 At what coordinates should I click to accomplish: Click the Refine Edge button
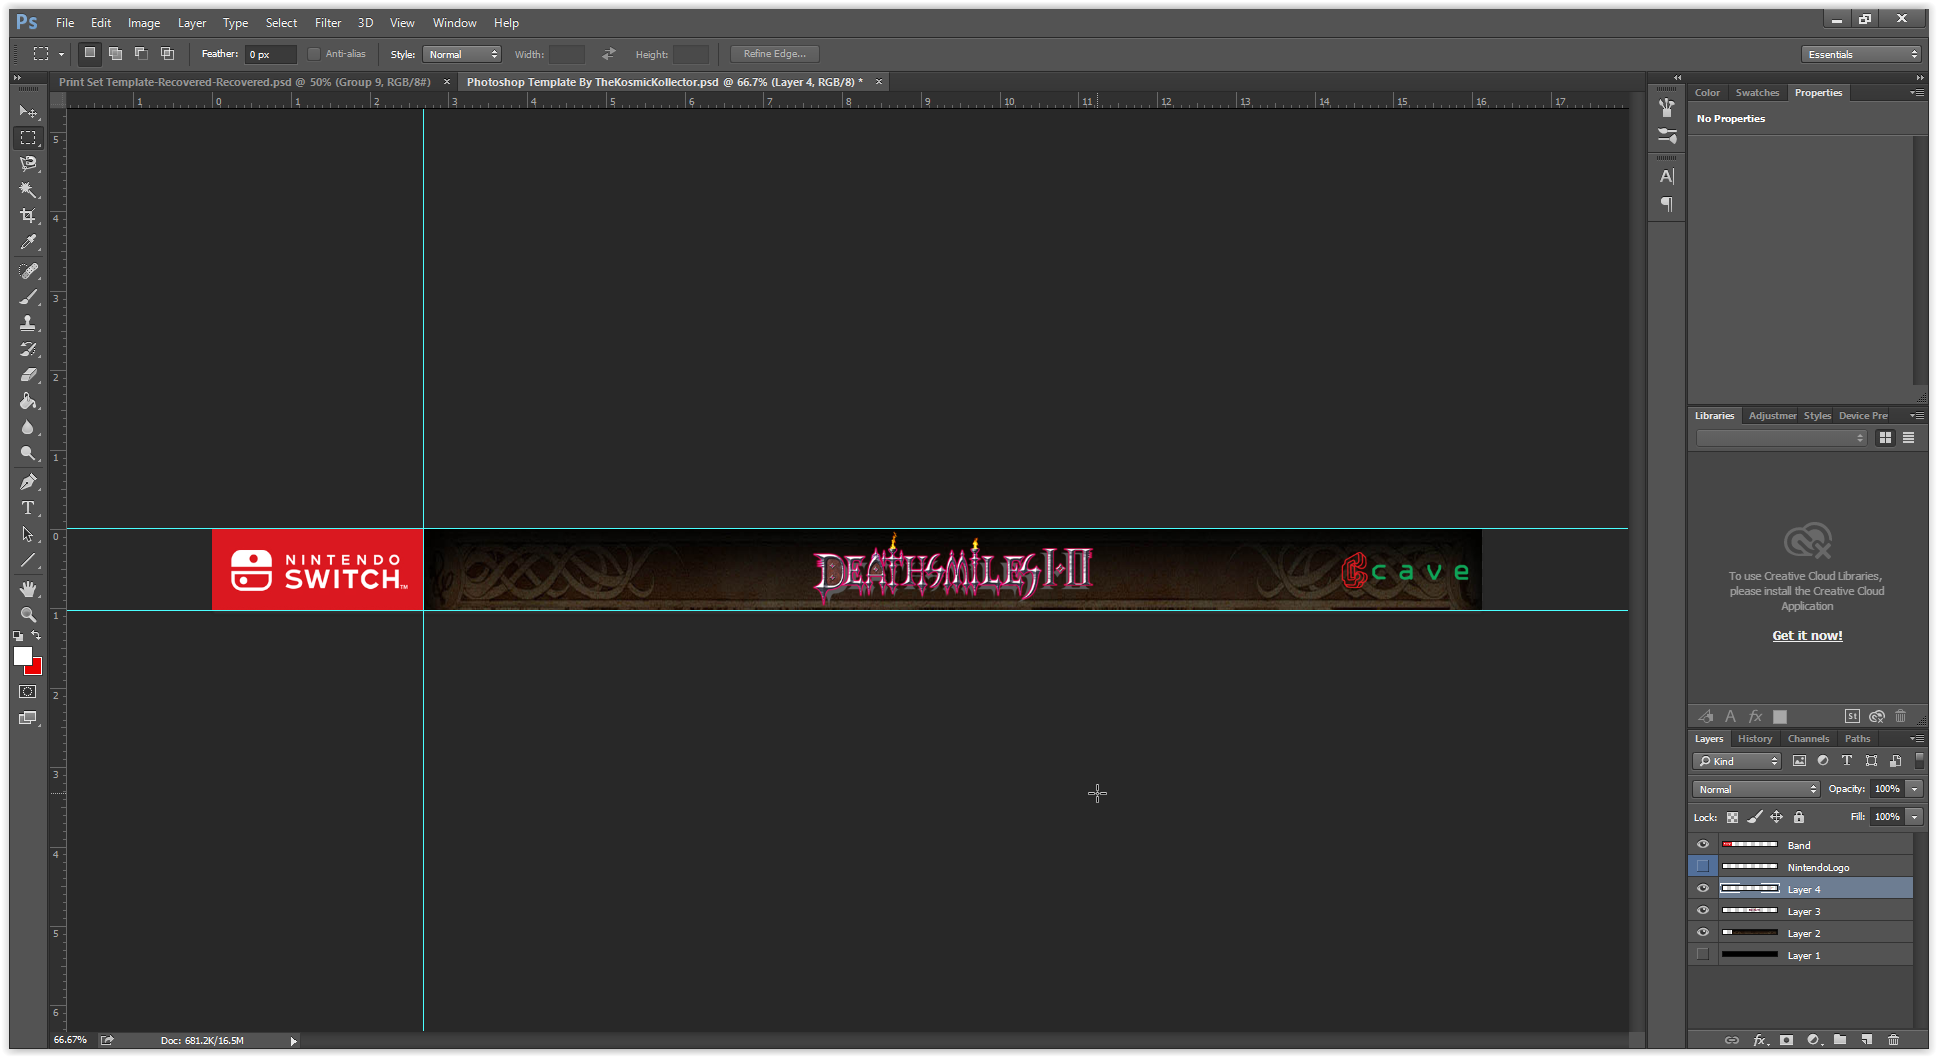773,53
